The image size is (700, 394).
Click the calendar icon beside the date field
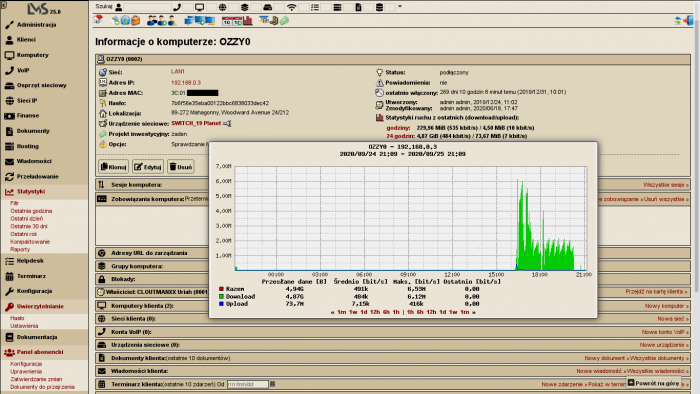272,384
